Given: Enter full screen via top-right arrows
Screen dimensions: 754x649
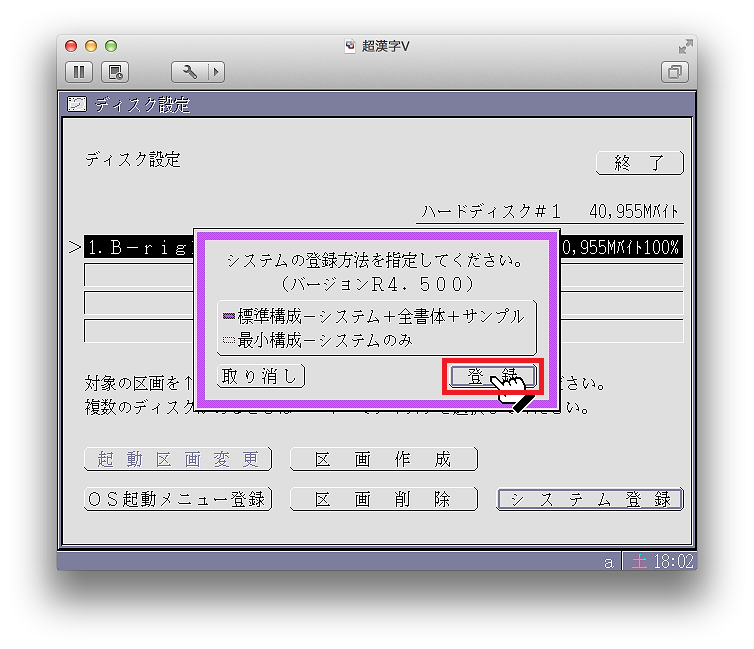Looking at the screenshot, I should pos(685,46).
